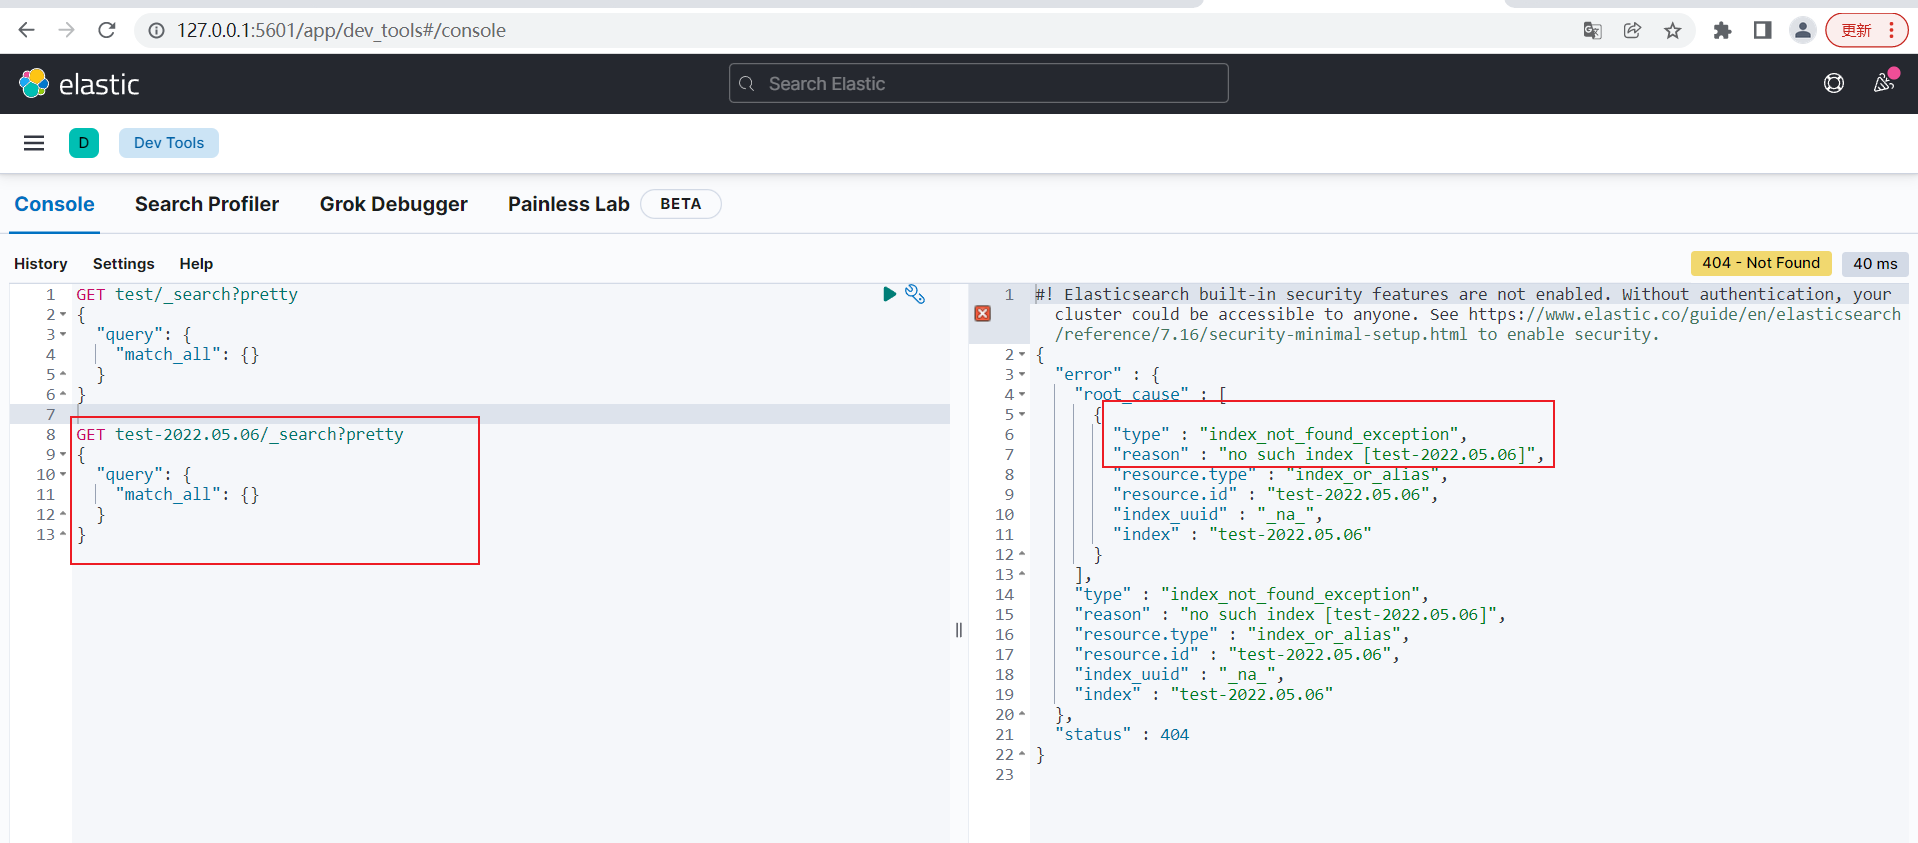
Task: Click the "resource.type" text on output line 16
Action: click(1146, 634)
